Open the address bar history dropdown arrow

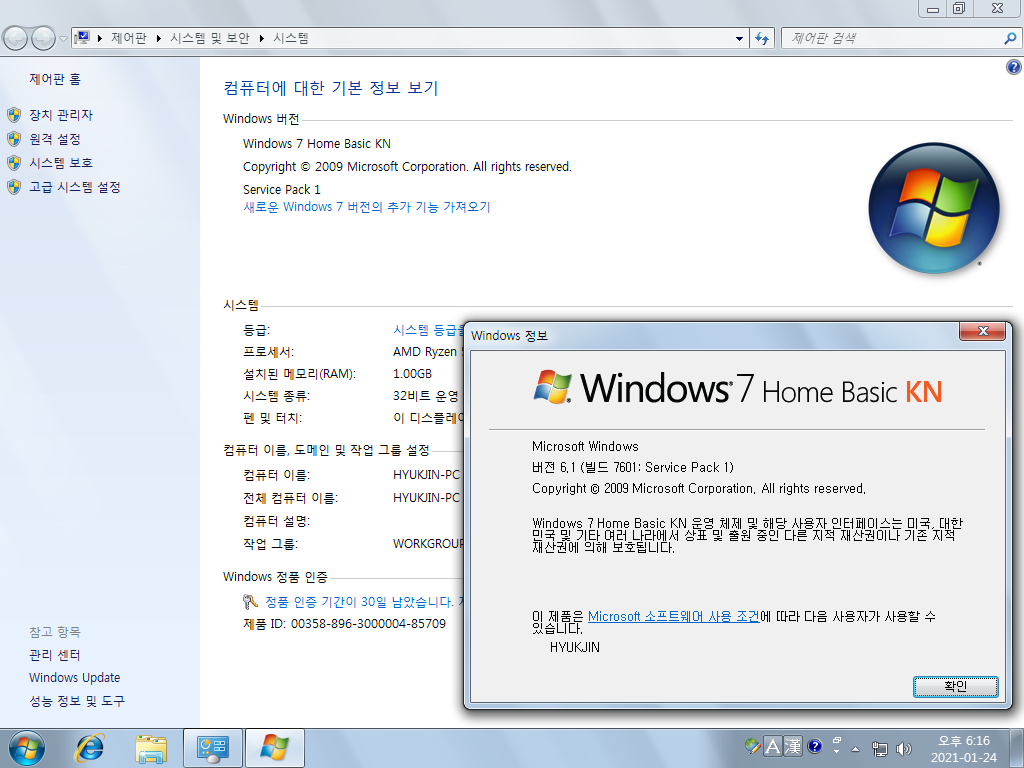pyautogui.click(x=739, y=39)
